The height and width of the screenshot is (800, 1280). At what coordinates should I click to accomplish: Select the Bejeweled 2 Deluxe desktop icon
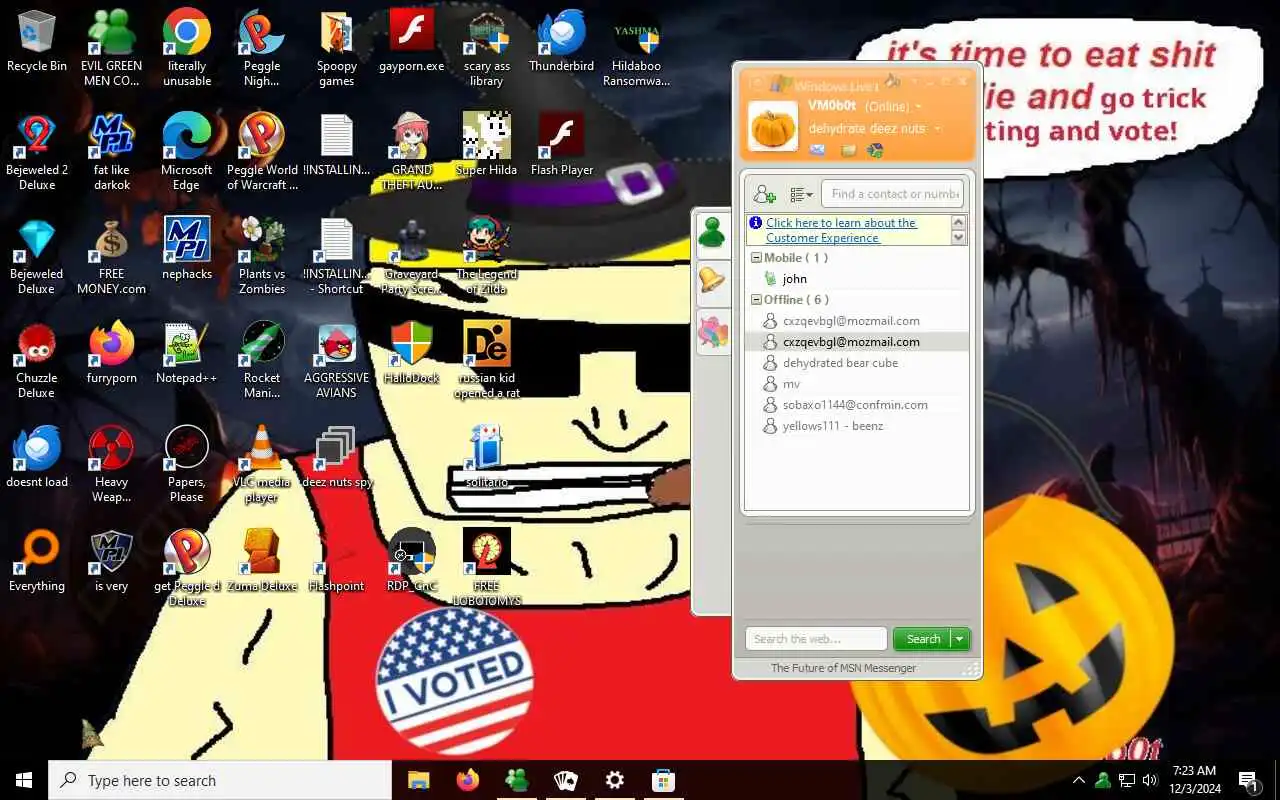tap(37, 152)
